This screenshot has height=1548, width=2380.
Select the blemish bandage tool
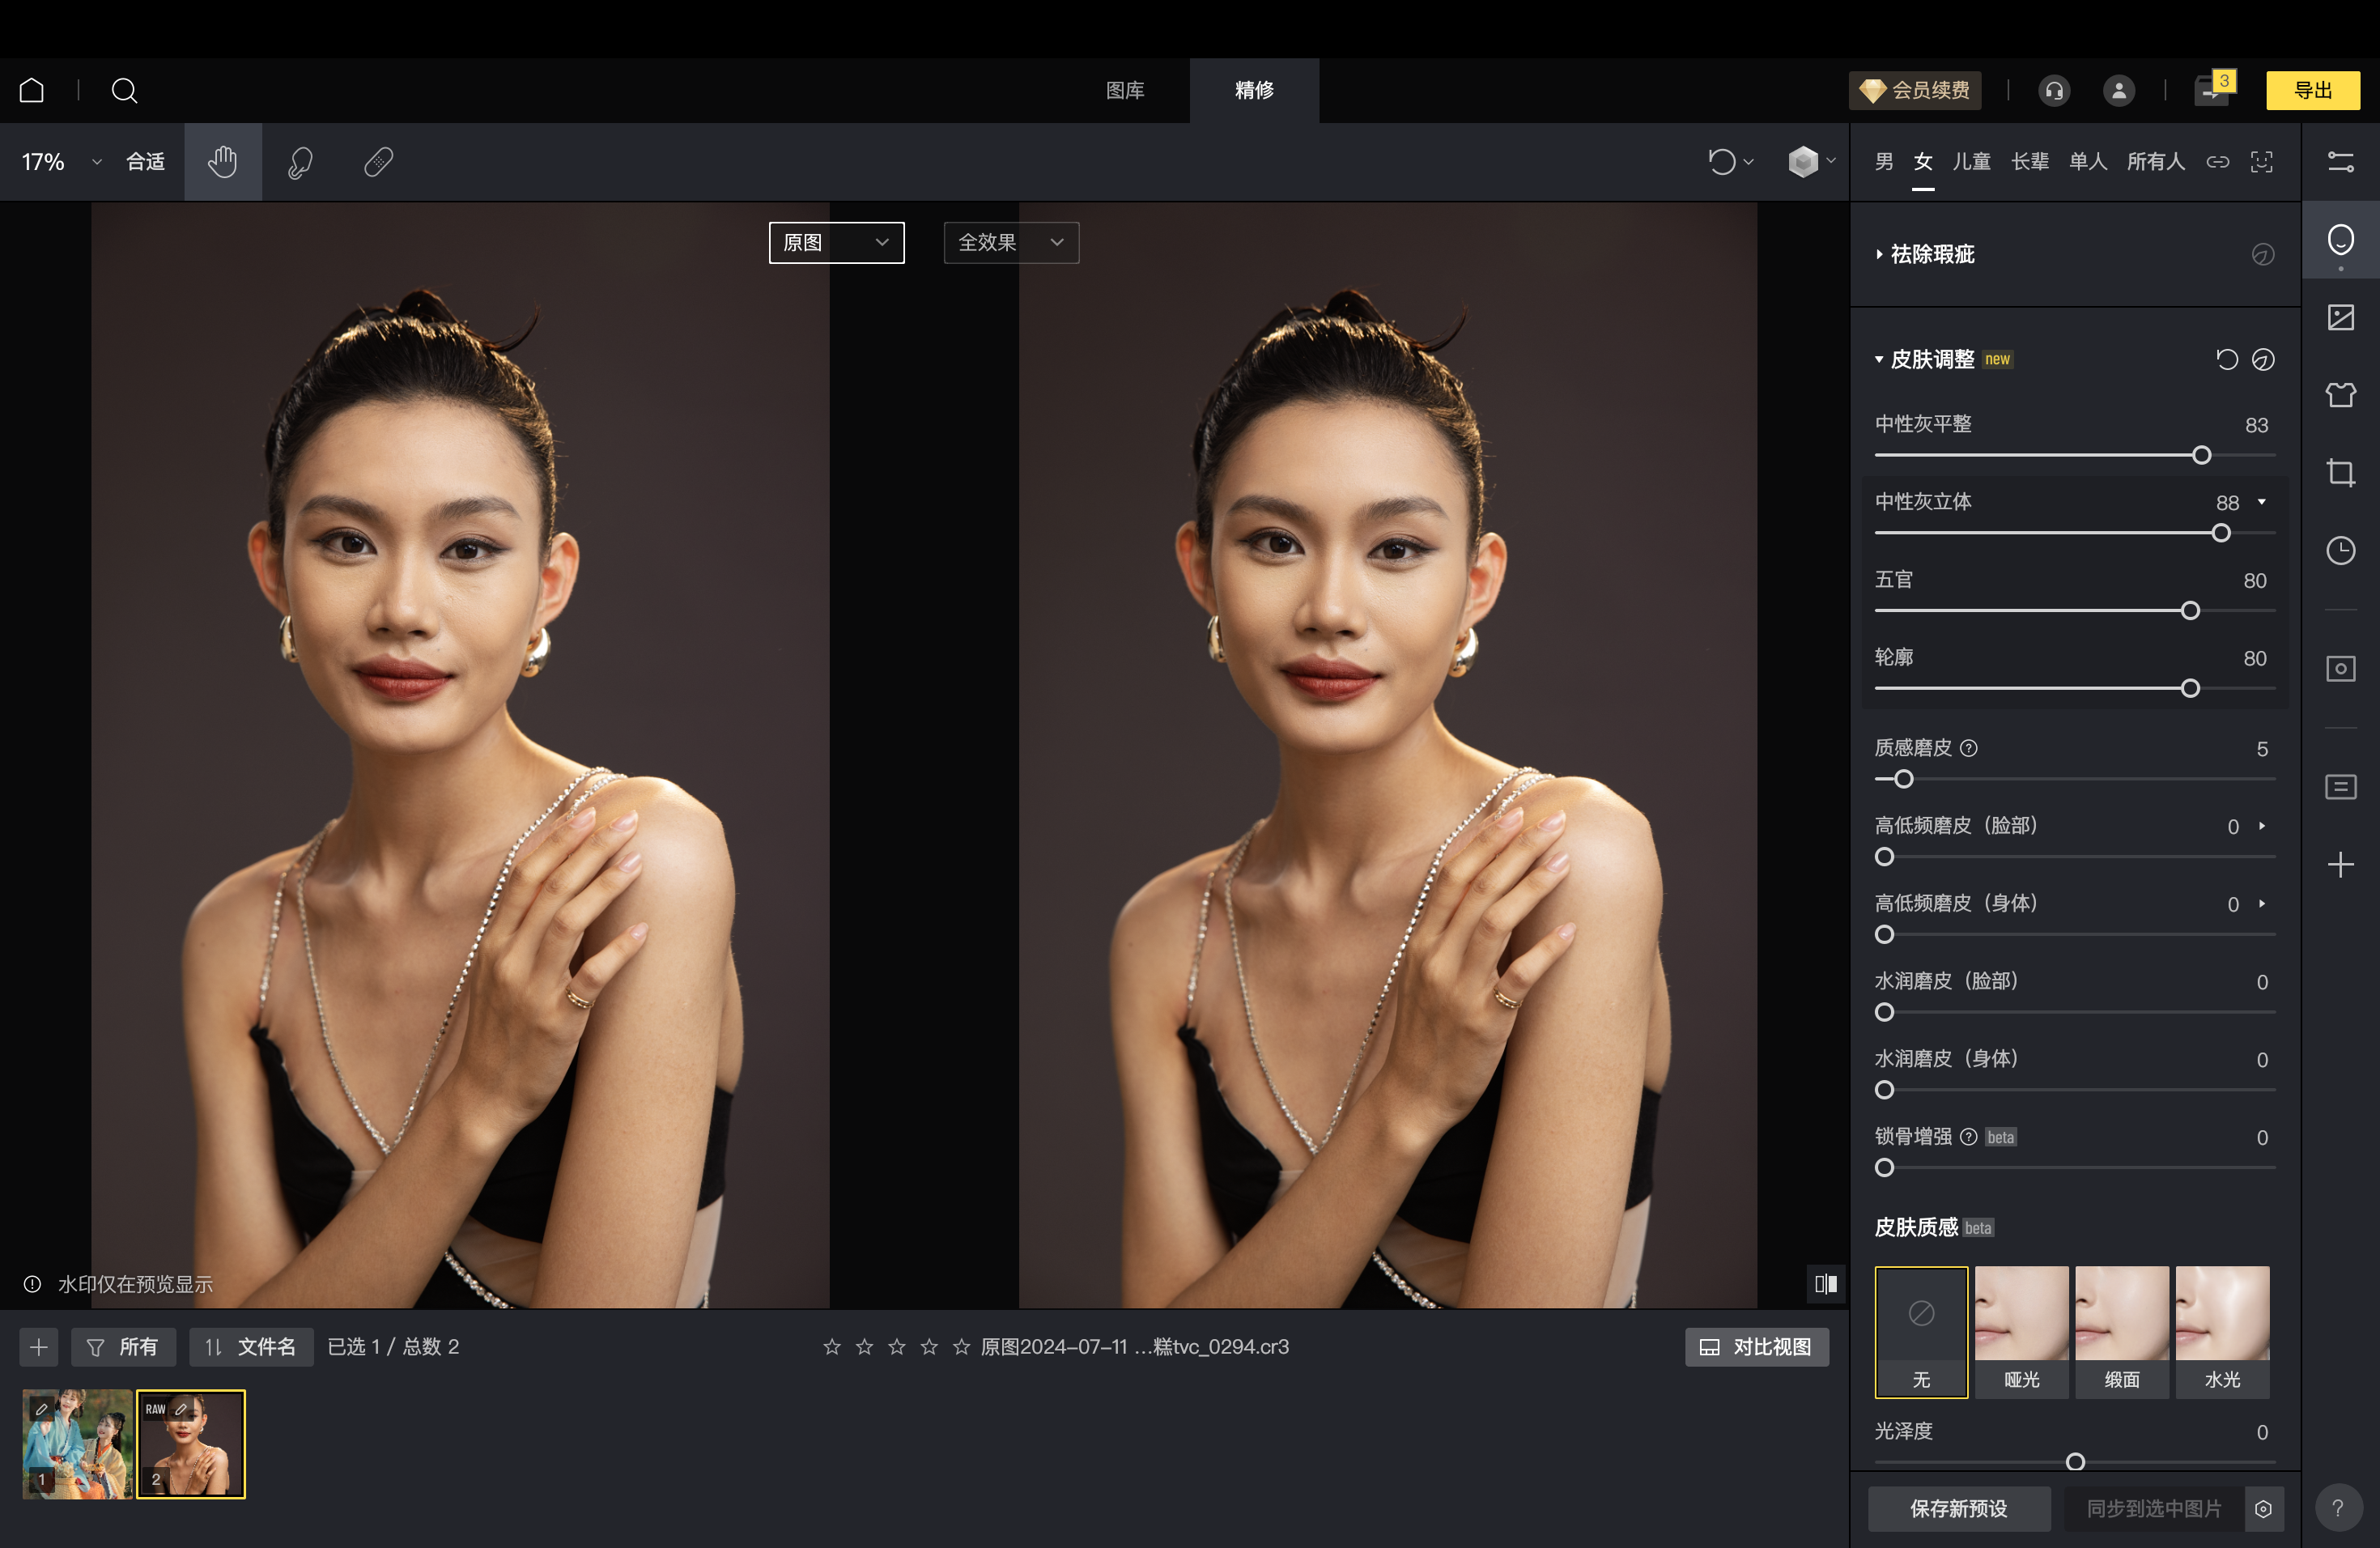[x=378, y=161]
